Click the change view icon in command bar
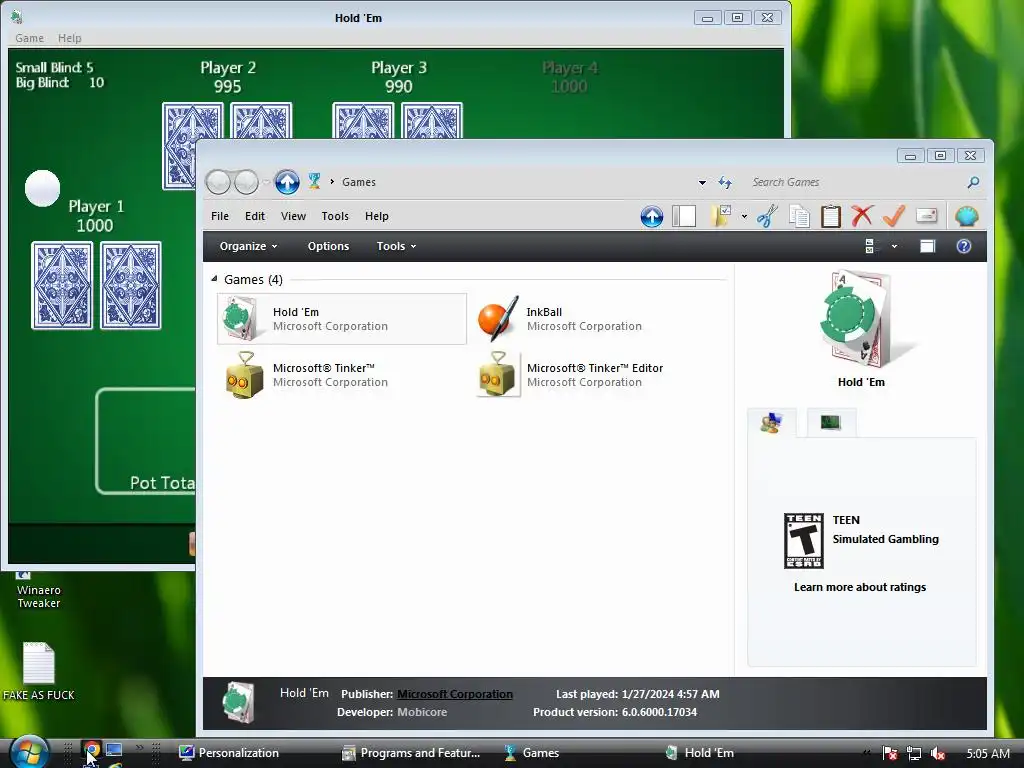This screenshot has height=768, width=1024. [870, 246]
